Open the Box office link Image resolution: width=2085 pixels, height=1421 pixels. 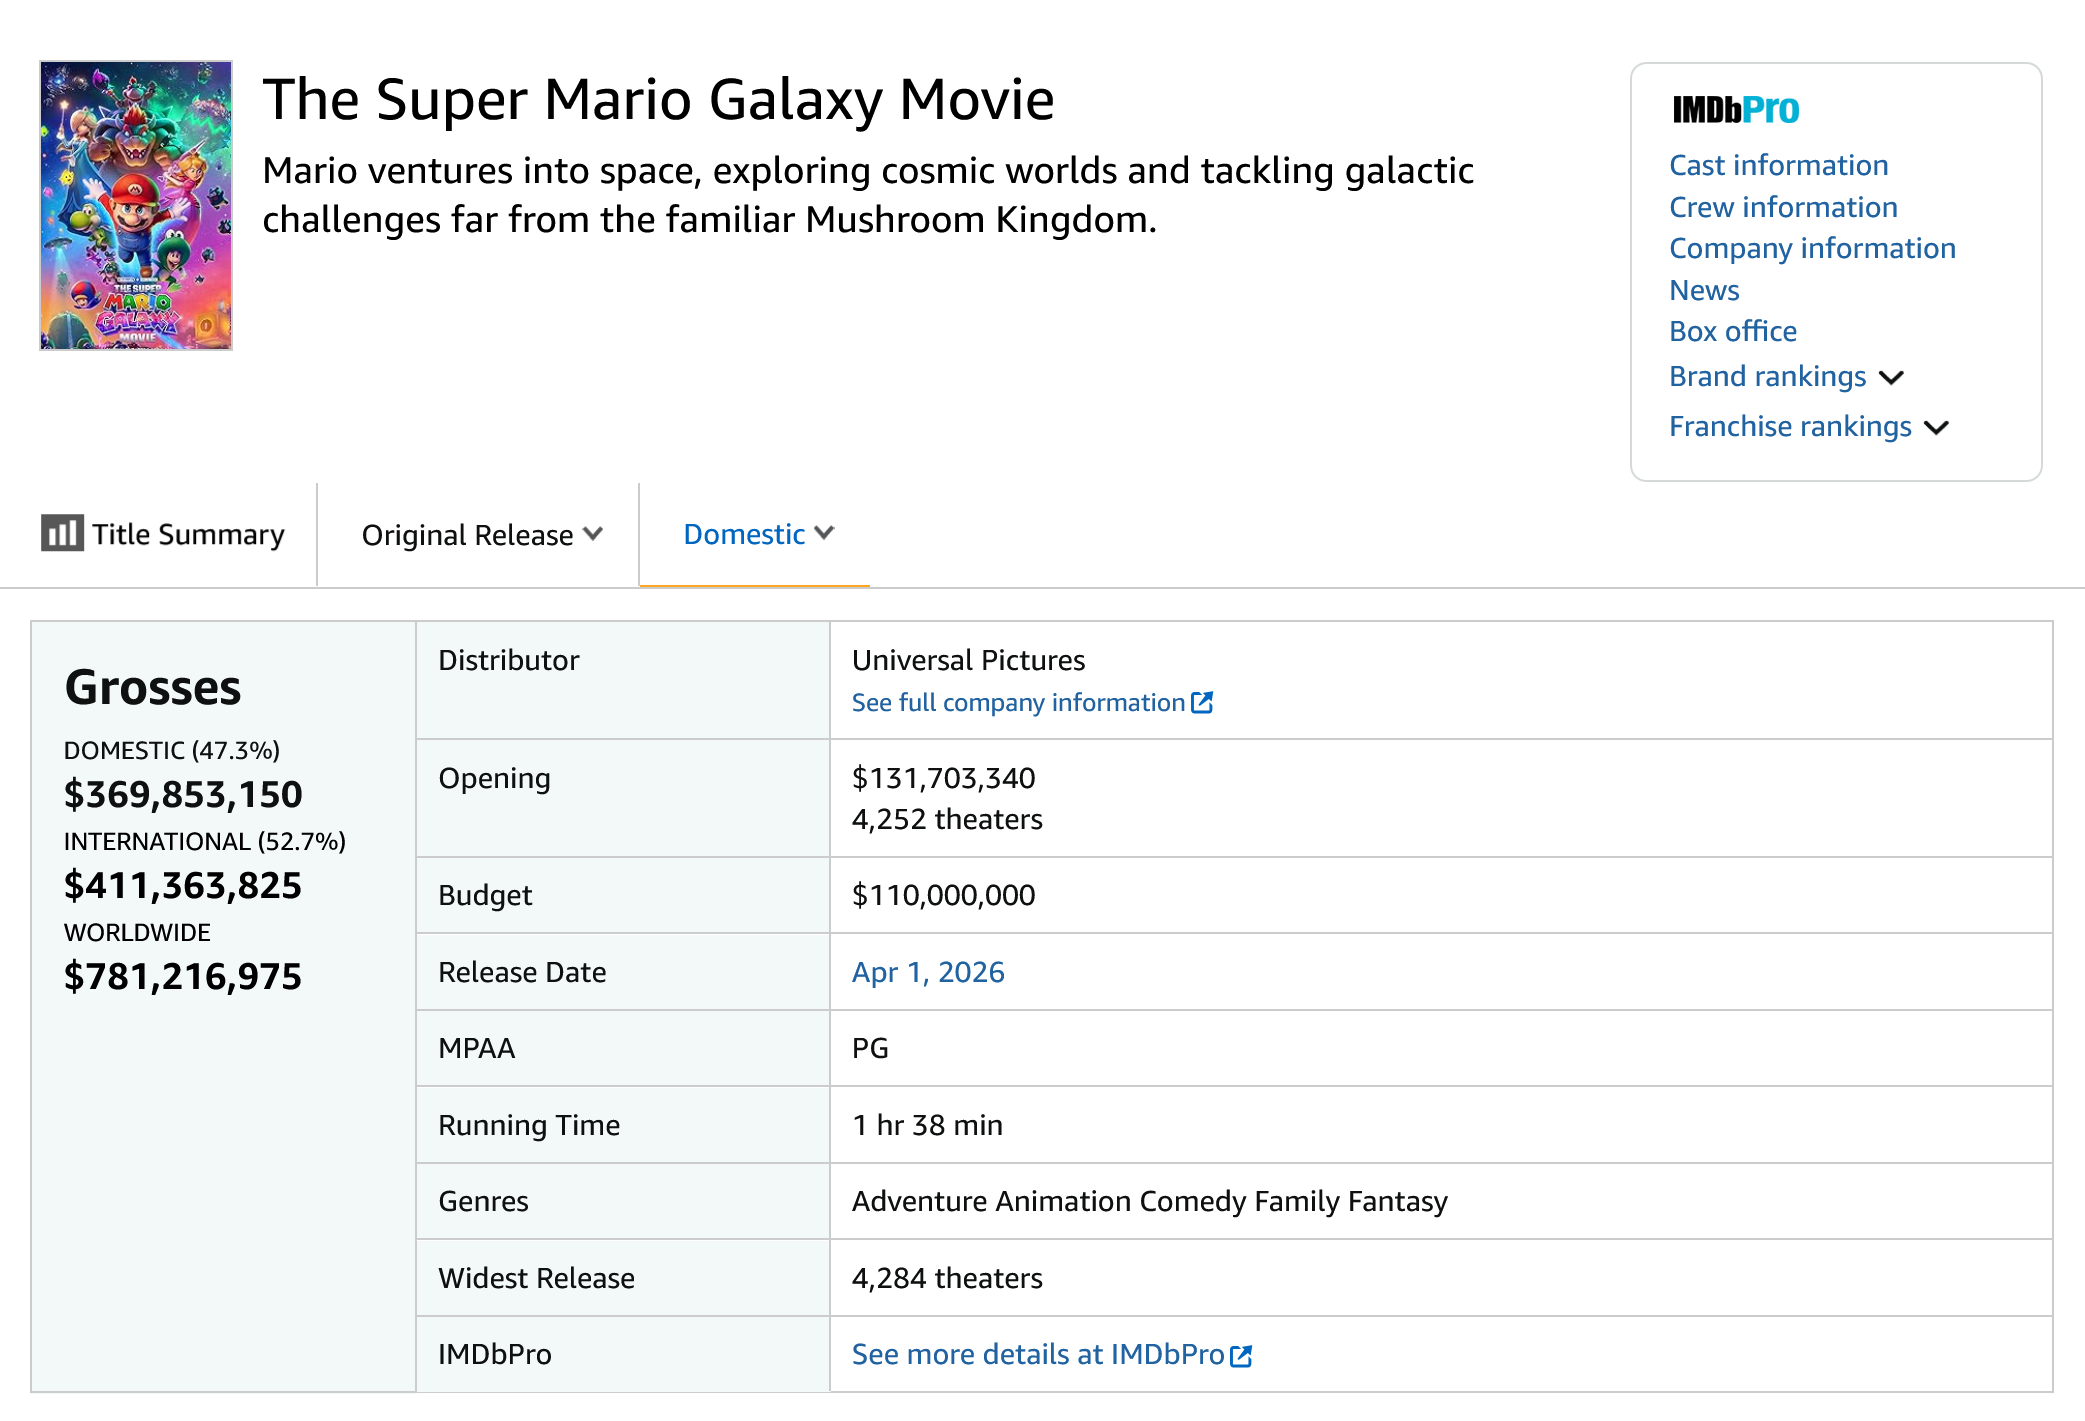(1732, 331)
